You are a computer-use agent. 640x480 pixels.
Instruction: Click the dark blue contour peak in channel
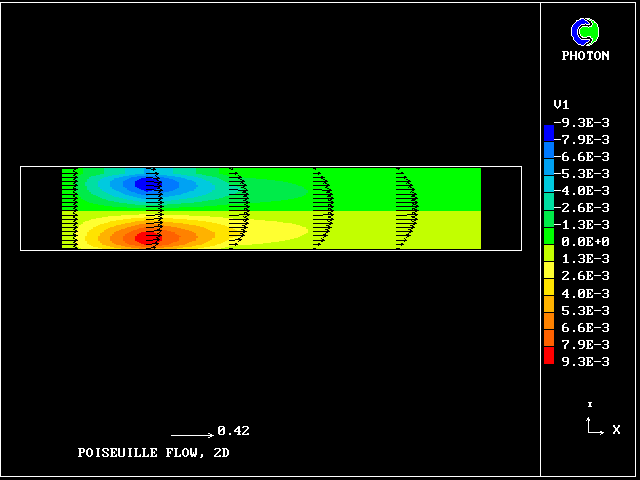(147, 183)
